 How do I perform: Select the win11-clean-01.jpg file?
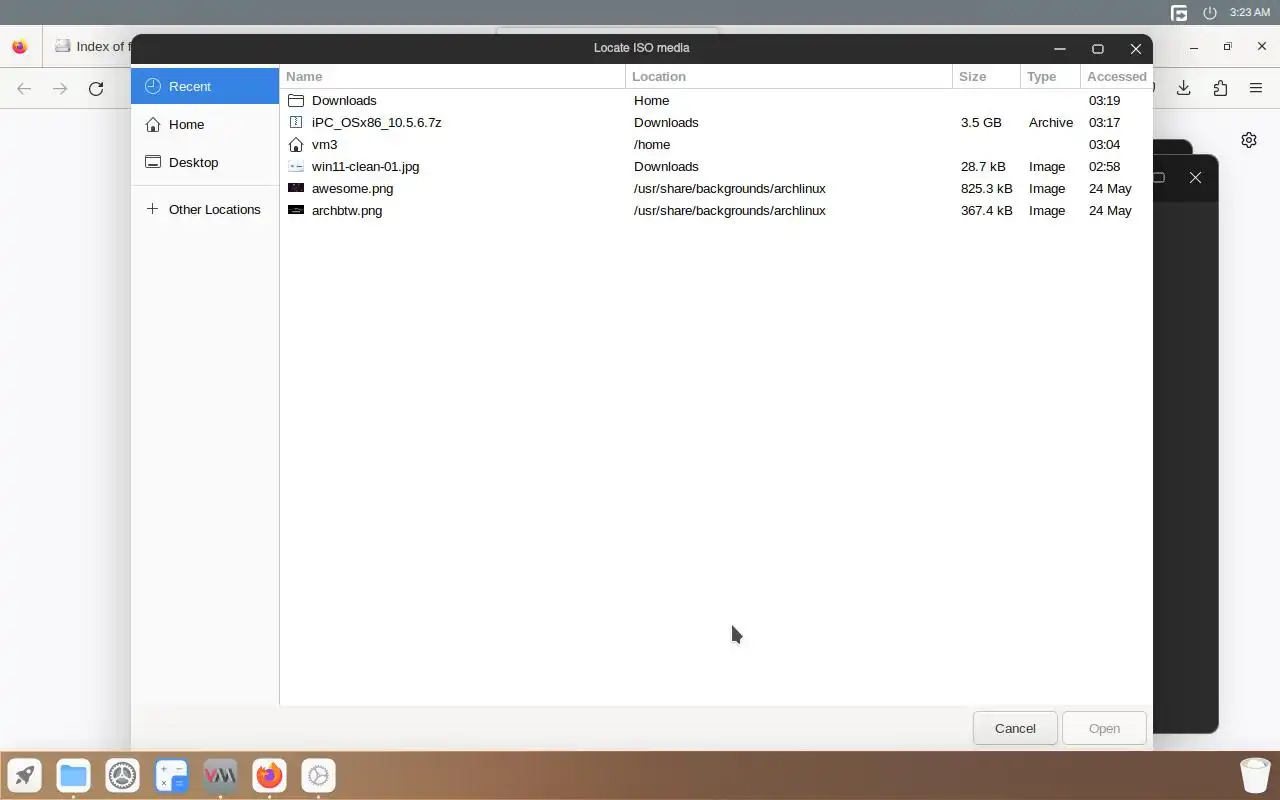tap(716, 166)
